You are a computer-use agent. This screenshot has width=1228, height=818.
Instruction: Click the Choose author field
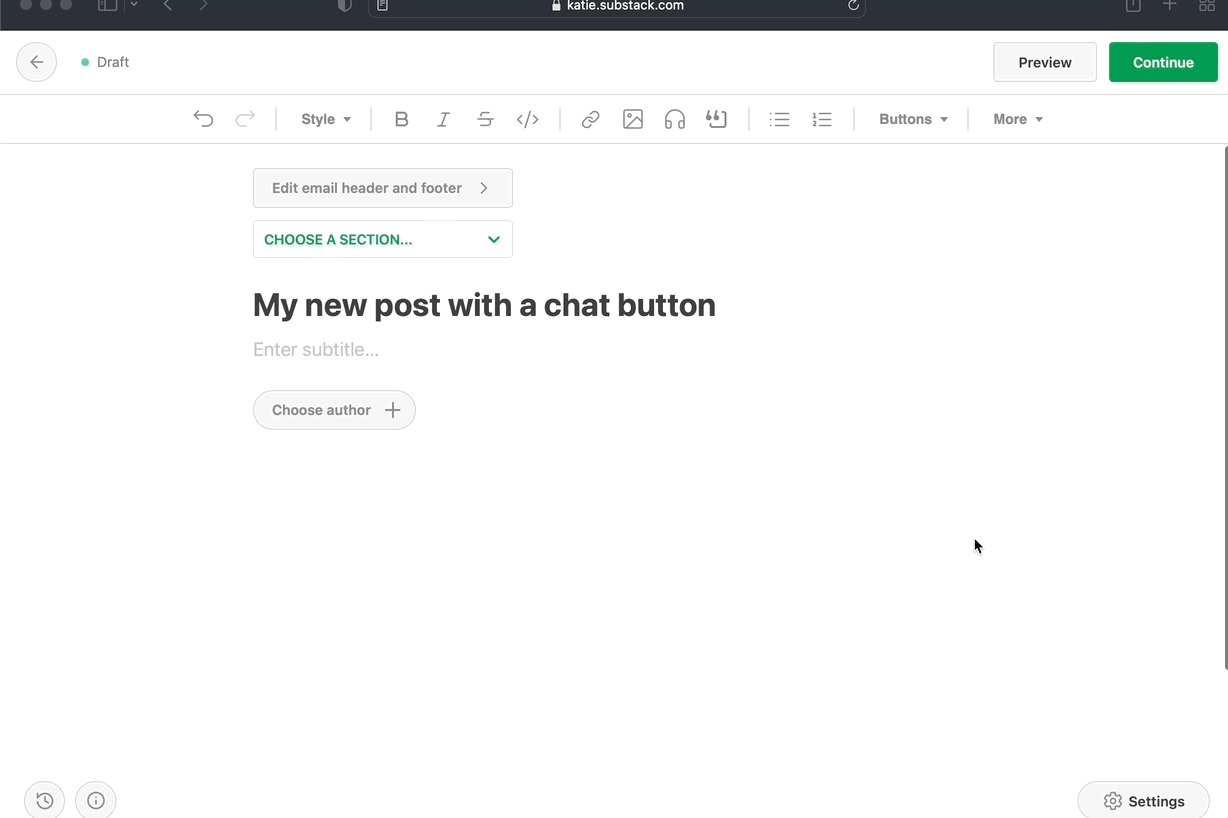click(334, 410)
